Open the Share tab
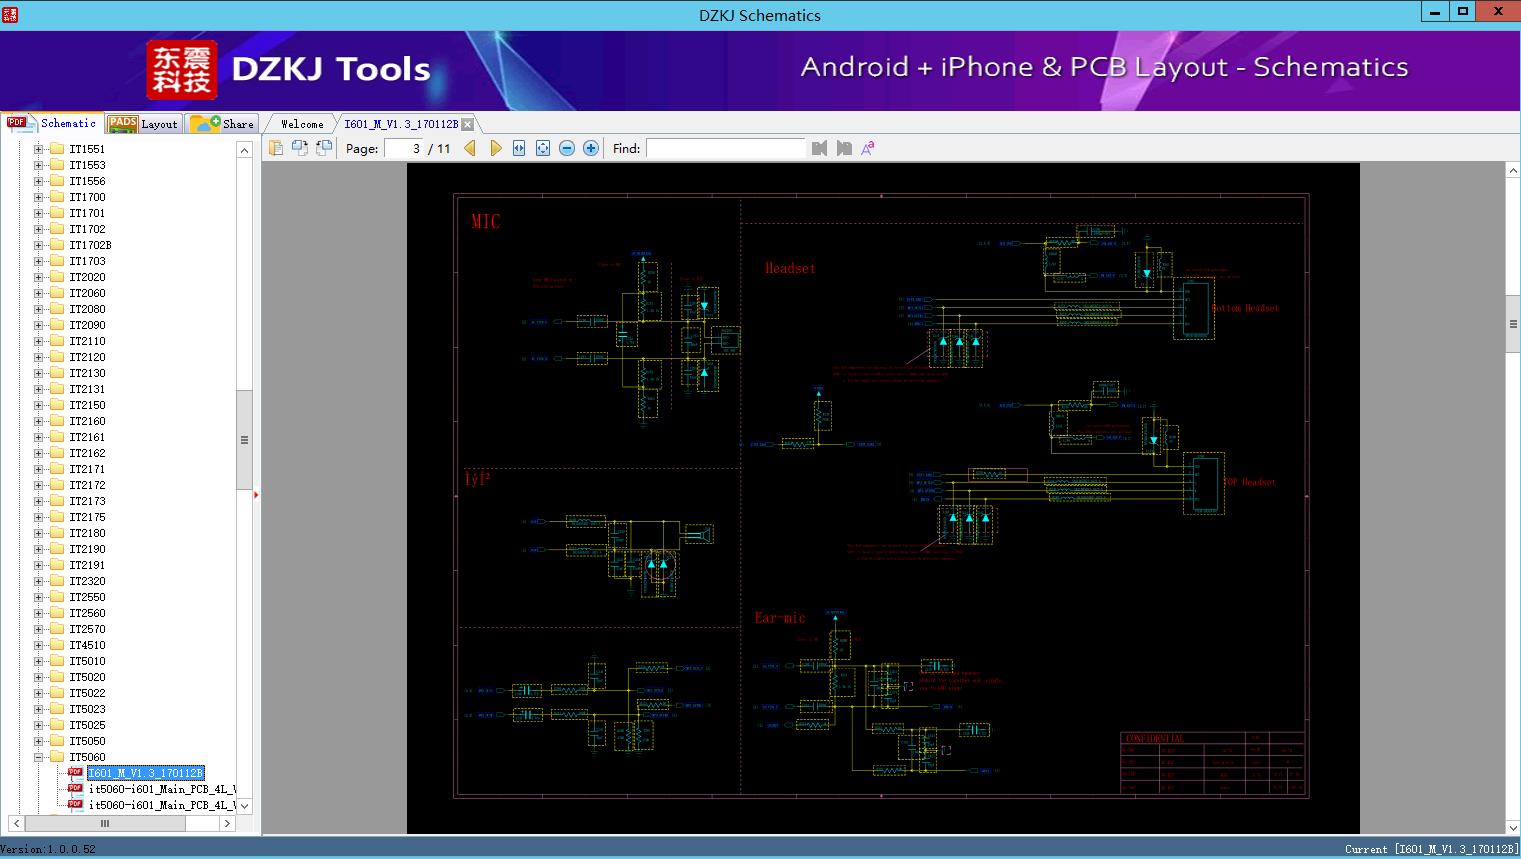The image size is (1521, 859). (225, 124)
